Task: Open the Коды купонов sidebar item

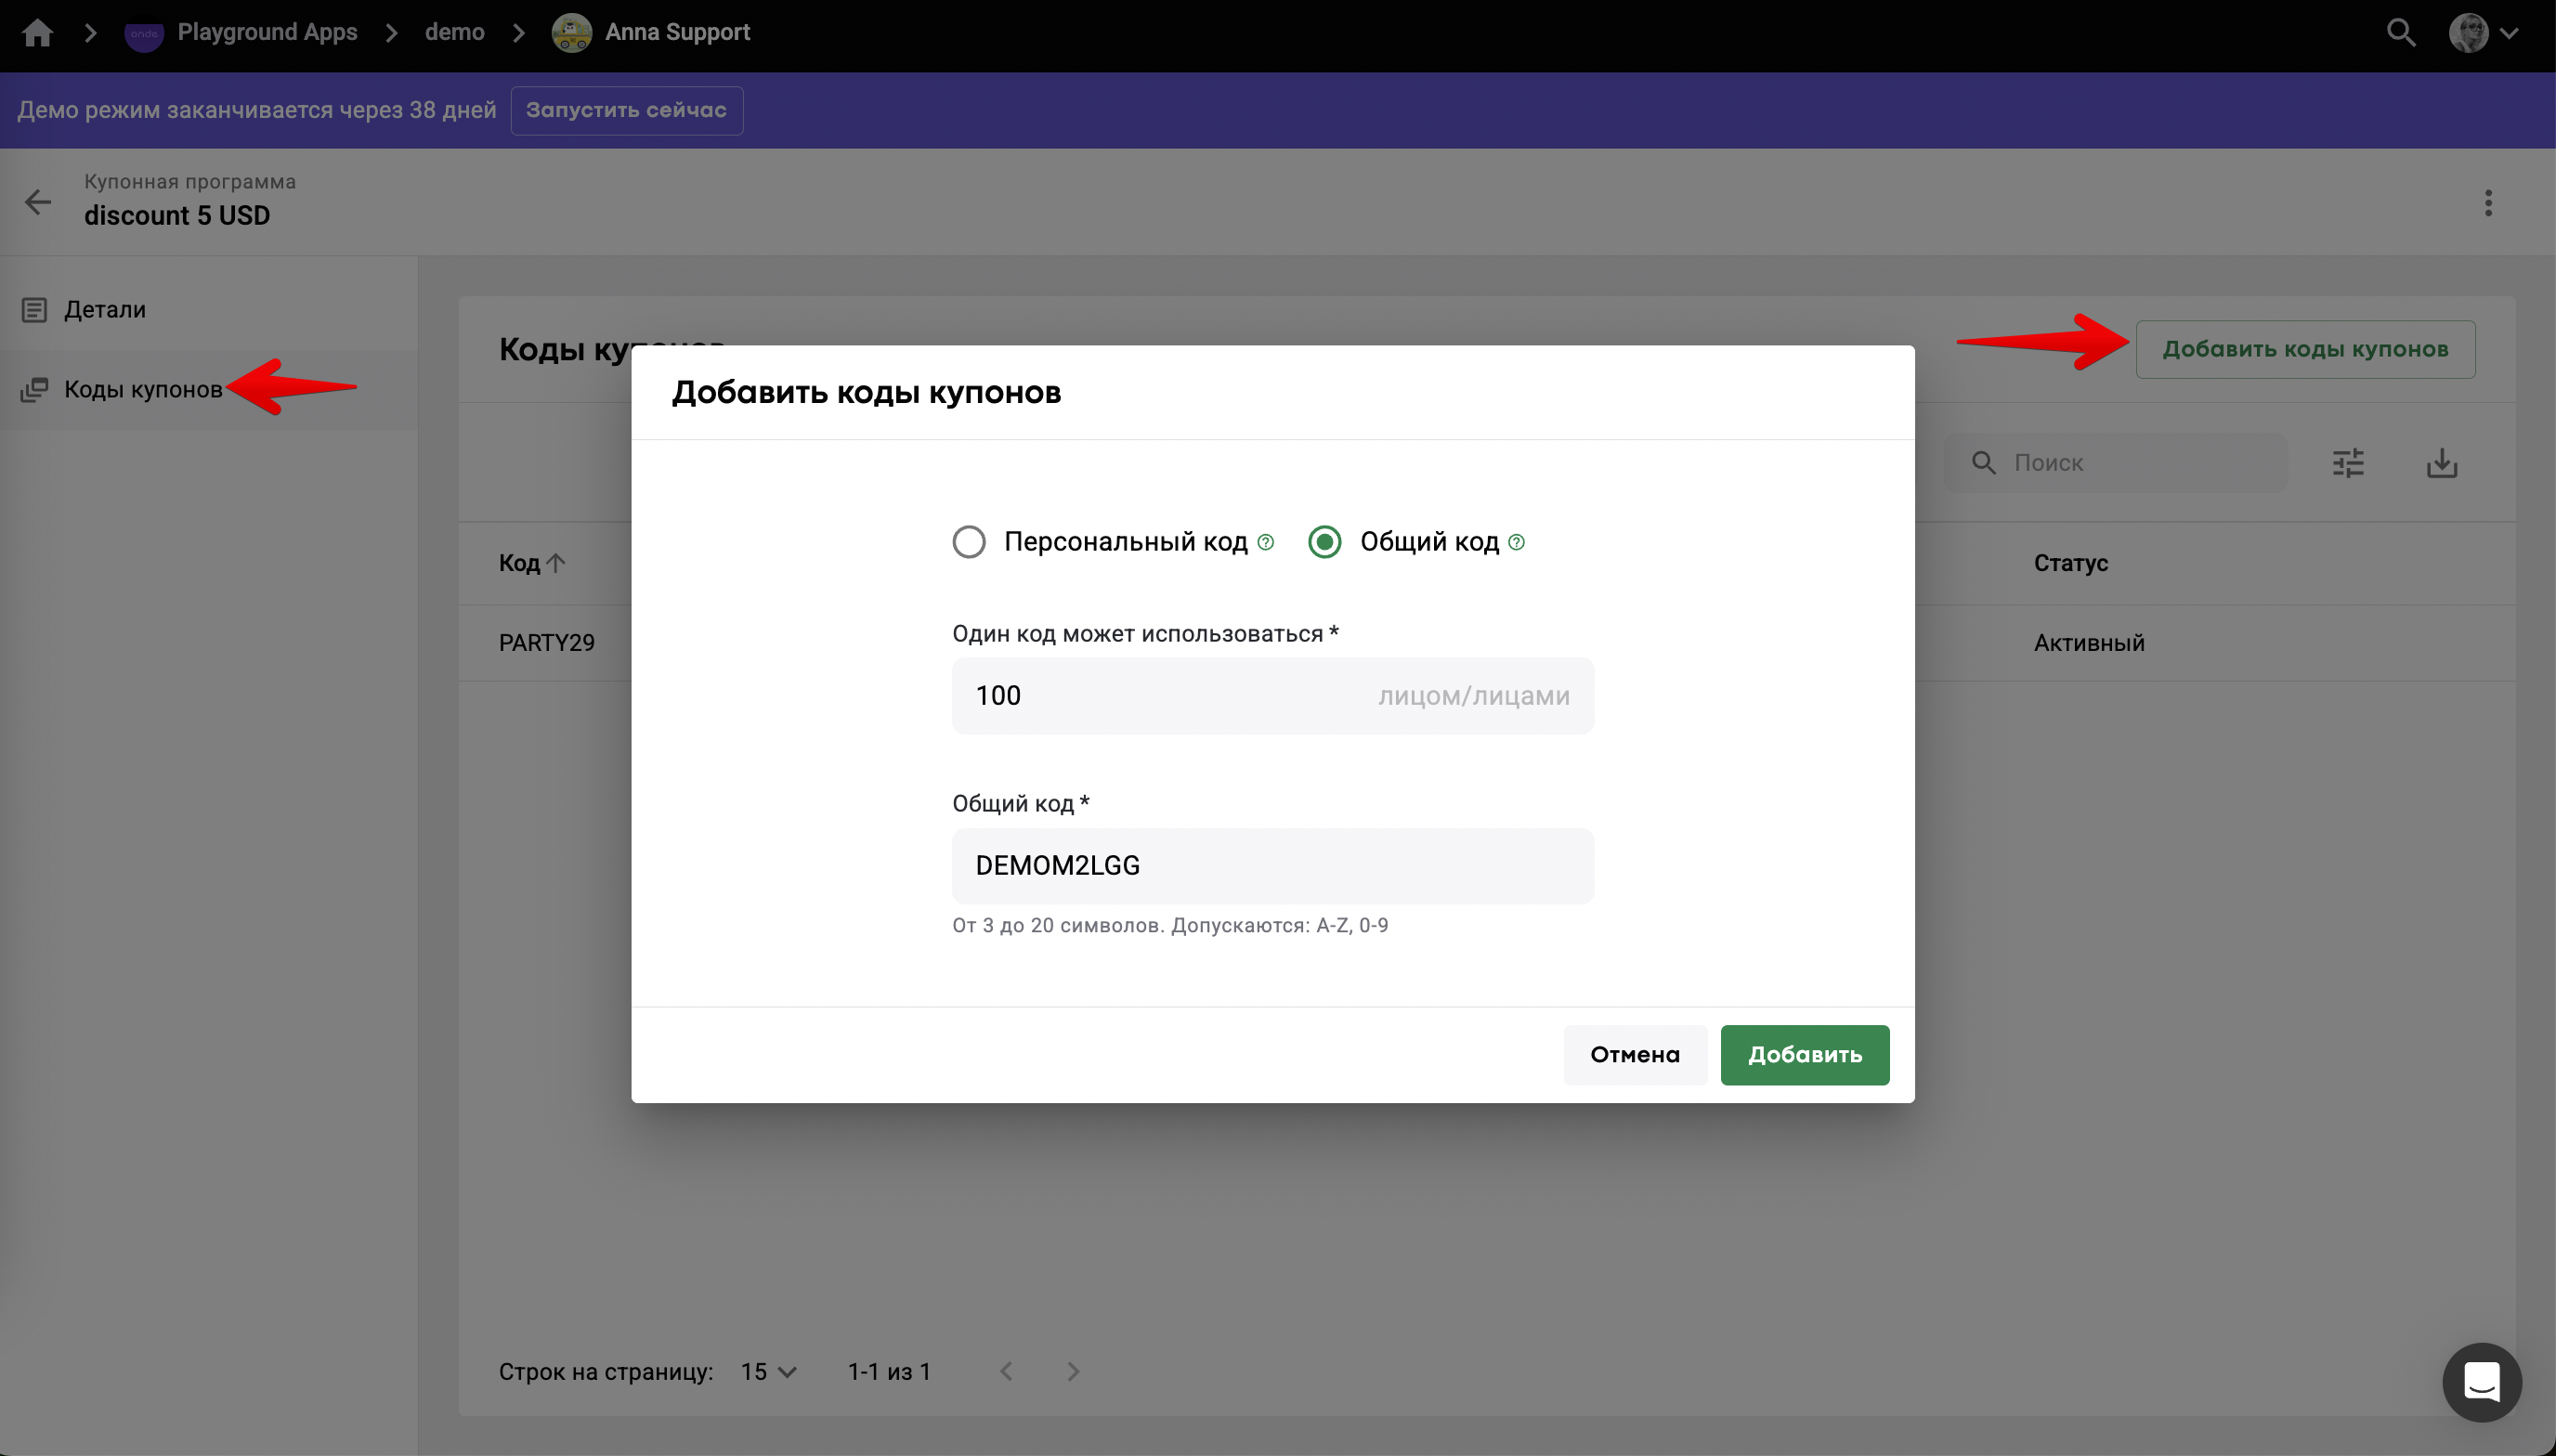Action: (x=143, y=389)
